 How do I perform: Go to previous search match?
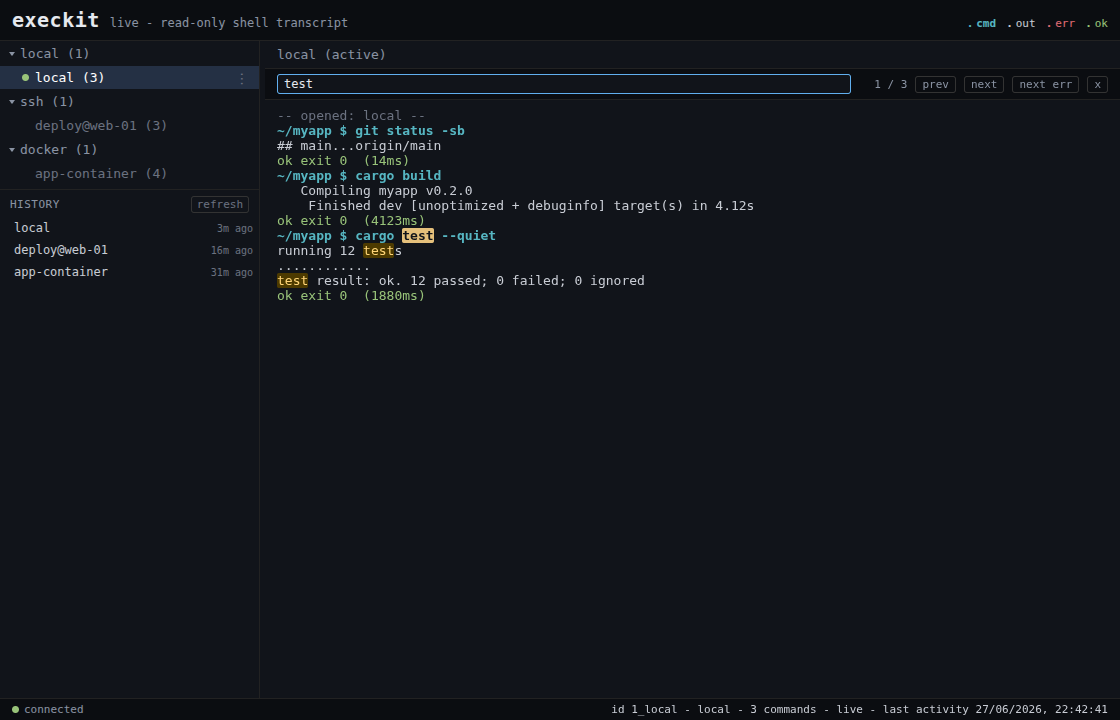935,84
